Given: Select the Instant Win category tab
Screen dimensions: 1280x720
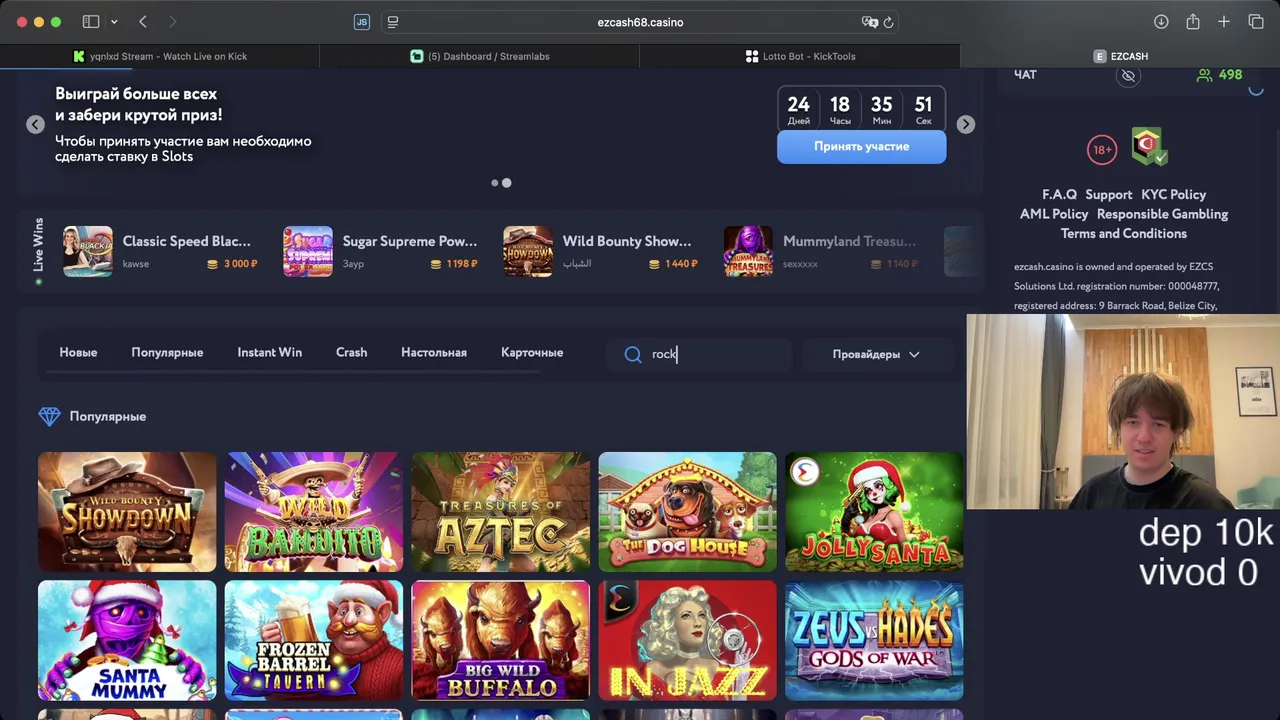Looking at the screenshot, I should [269, 352].
